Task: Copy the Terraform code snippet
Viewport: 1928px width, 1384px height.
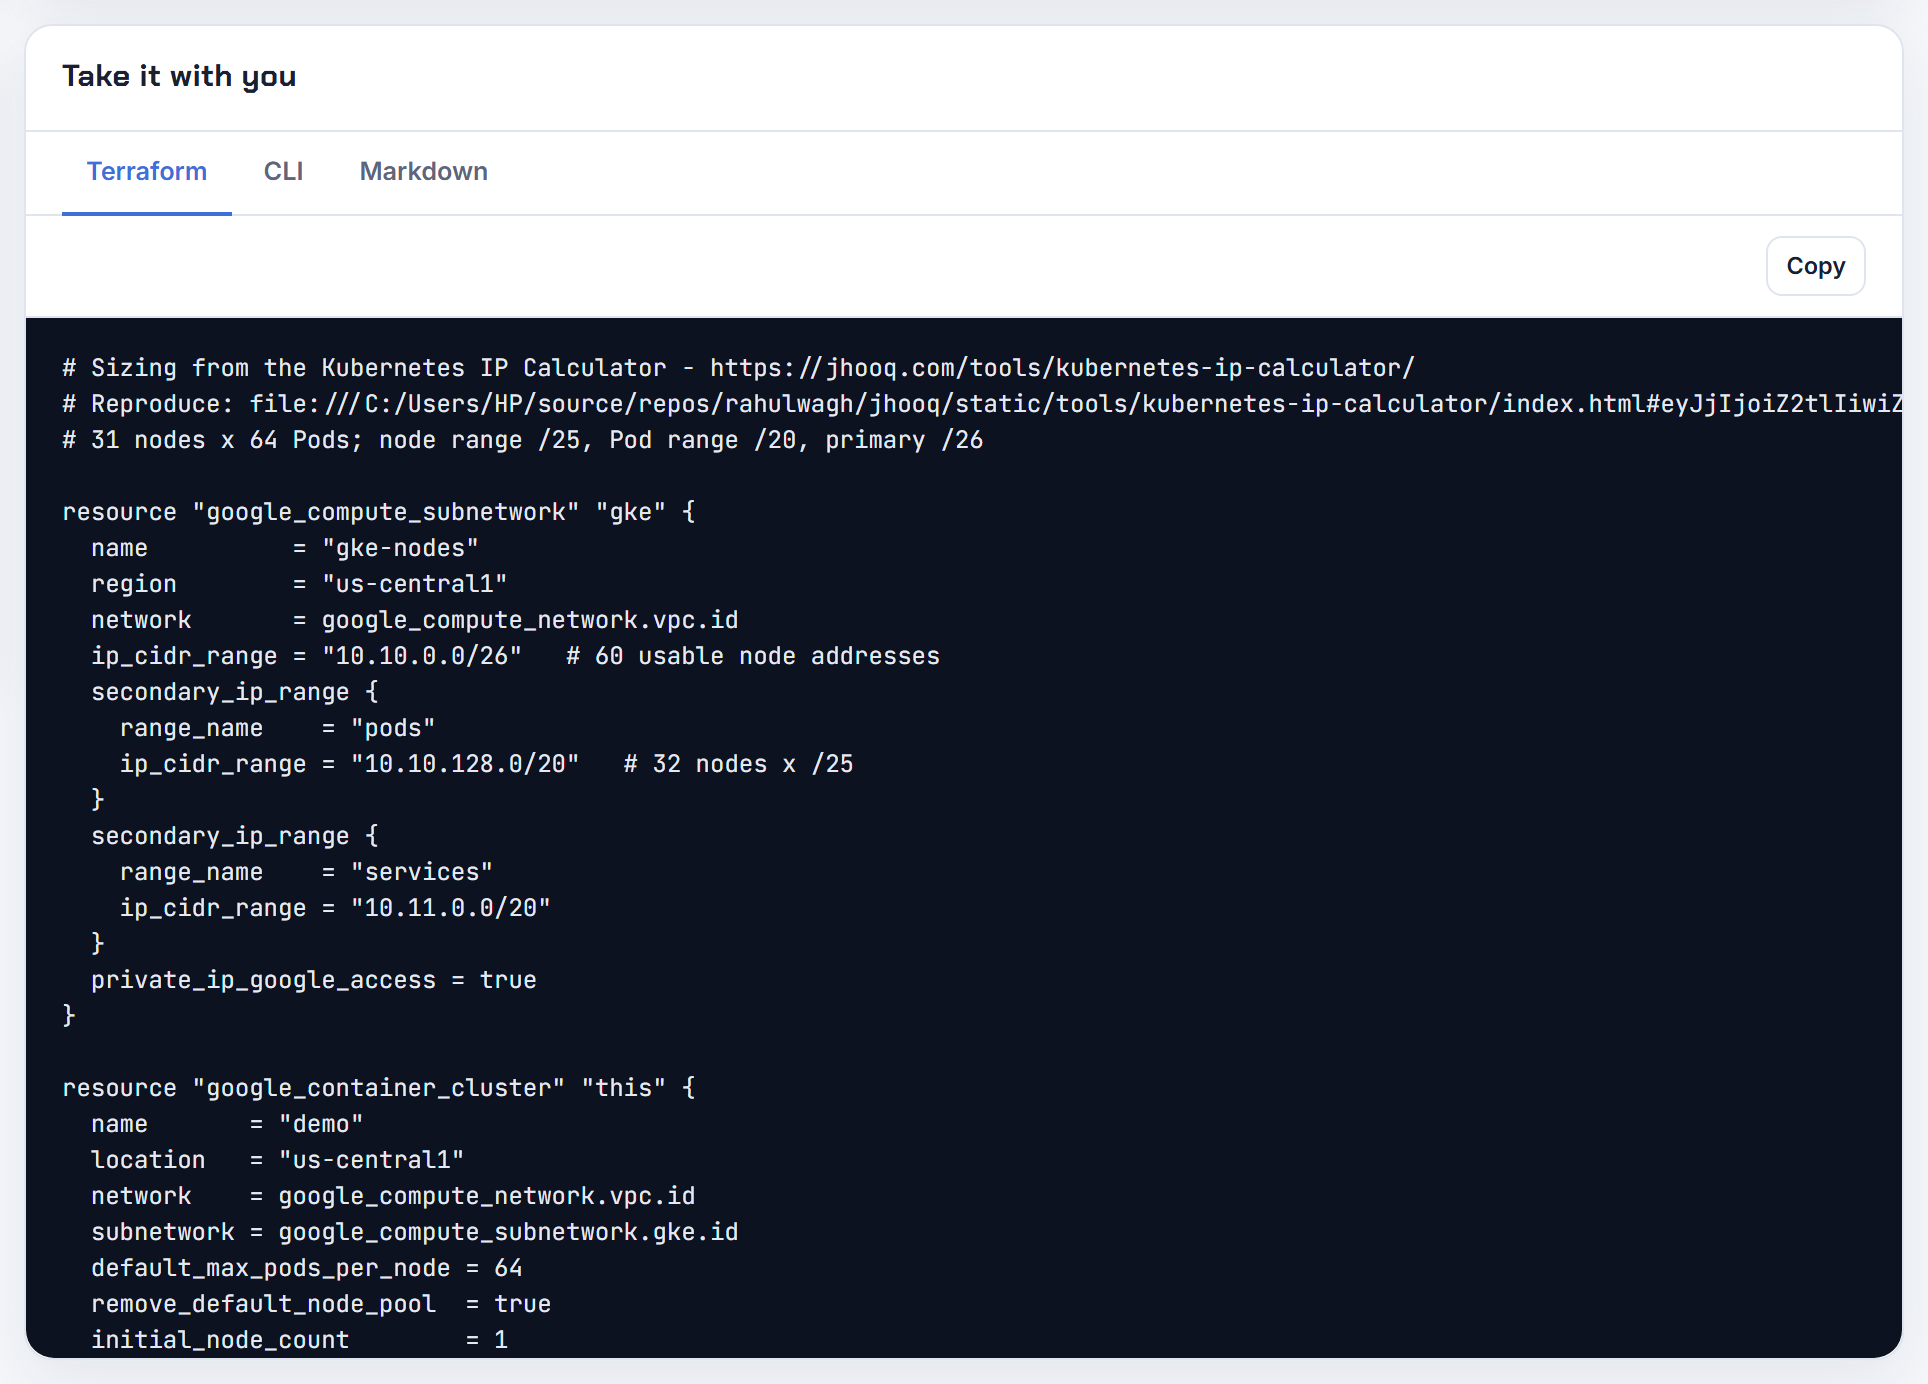Action: (1815, 266)
